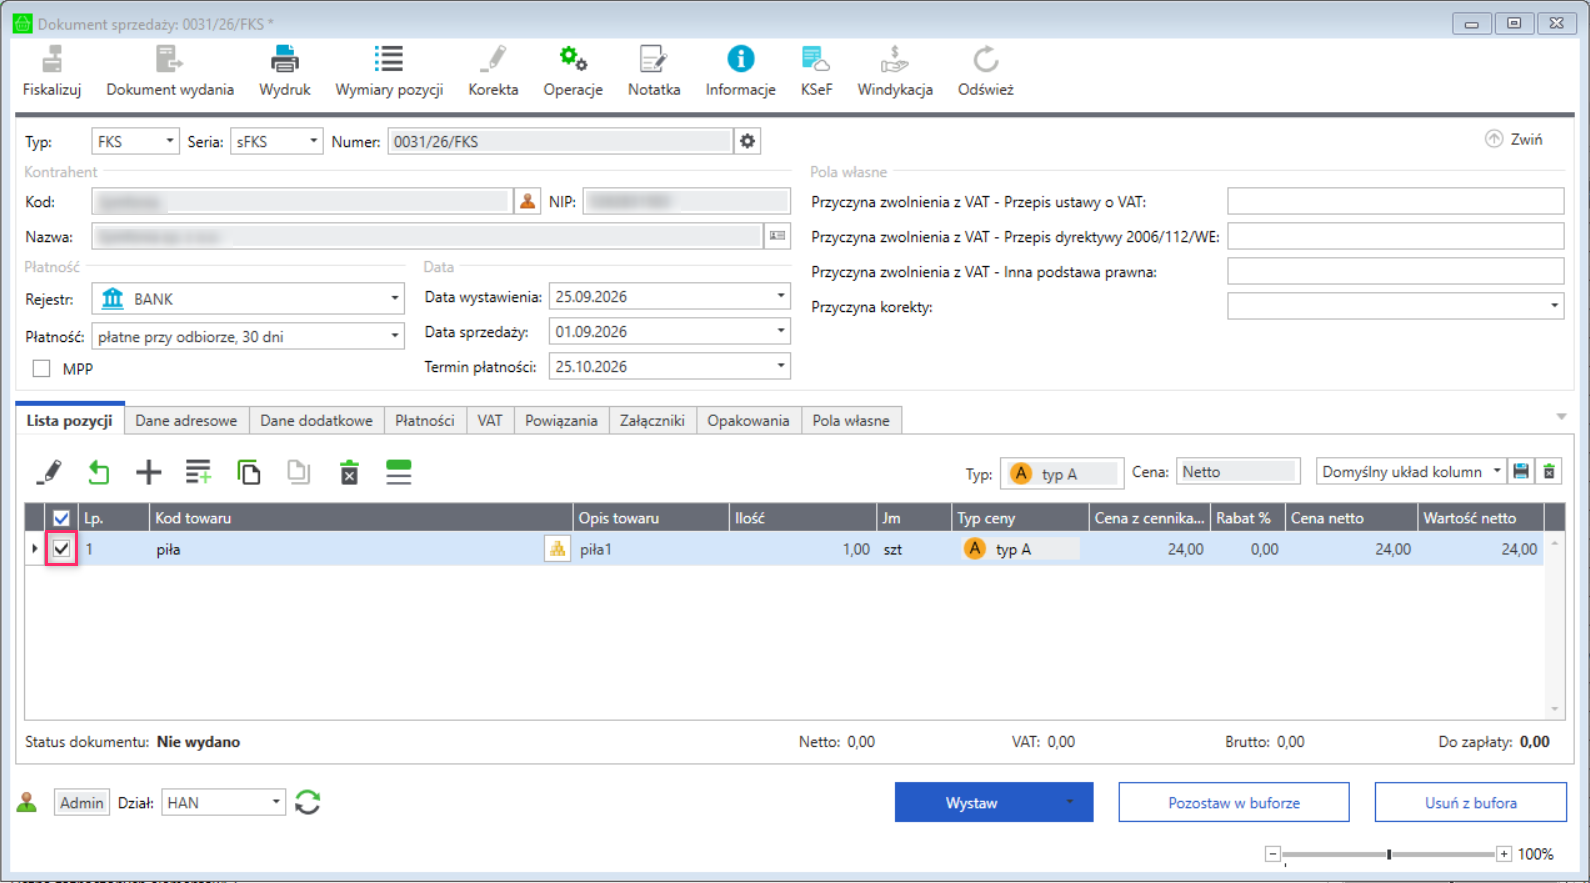Switch to the Dane adresowe tab
This screenshot has width=1590, height=883.
(186, 421)
